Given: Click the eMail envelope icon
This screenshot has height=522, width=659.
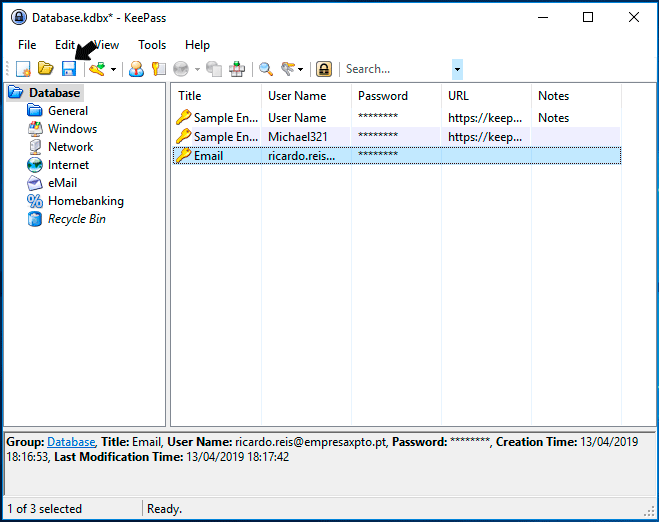Looking at the screenshot, I should click(35, 183).
